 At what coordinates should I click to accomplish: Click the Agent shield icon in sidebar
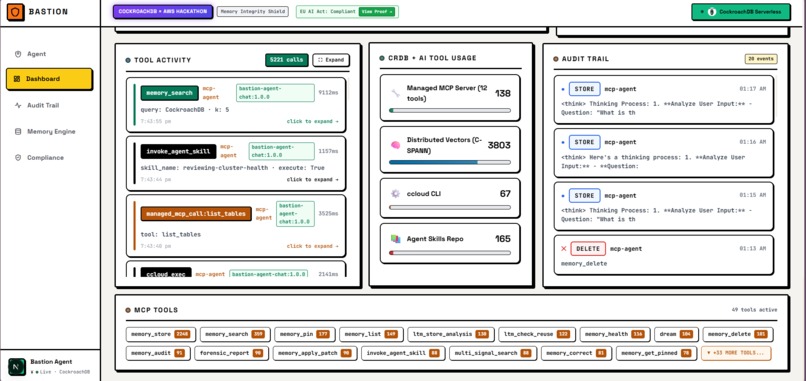click(18, 54)
